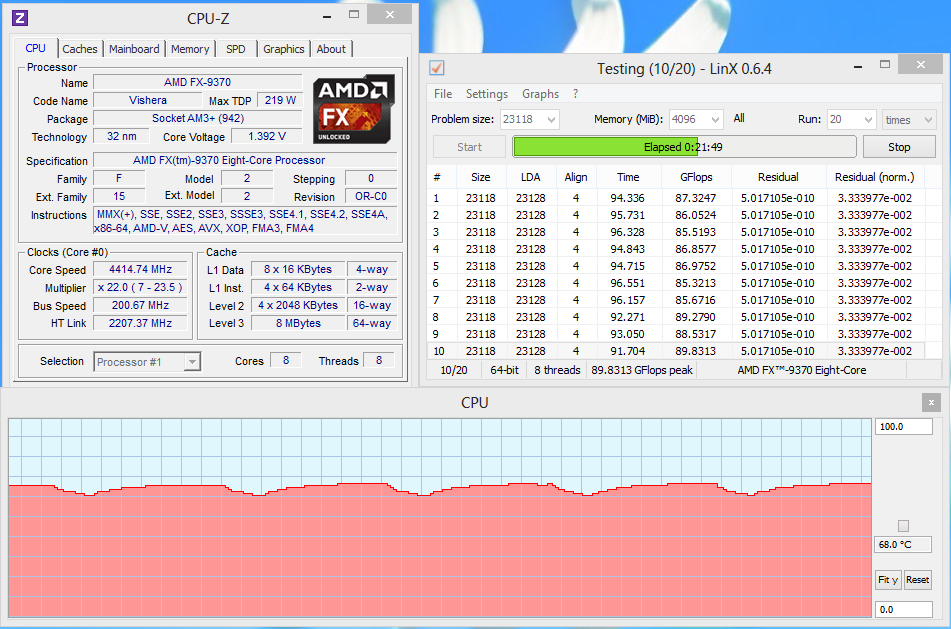Screen dimensions: 951x629
Task: Click '89.8313 GFlops peak' in the LinX status bar
Action: pos(642,370)
